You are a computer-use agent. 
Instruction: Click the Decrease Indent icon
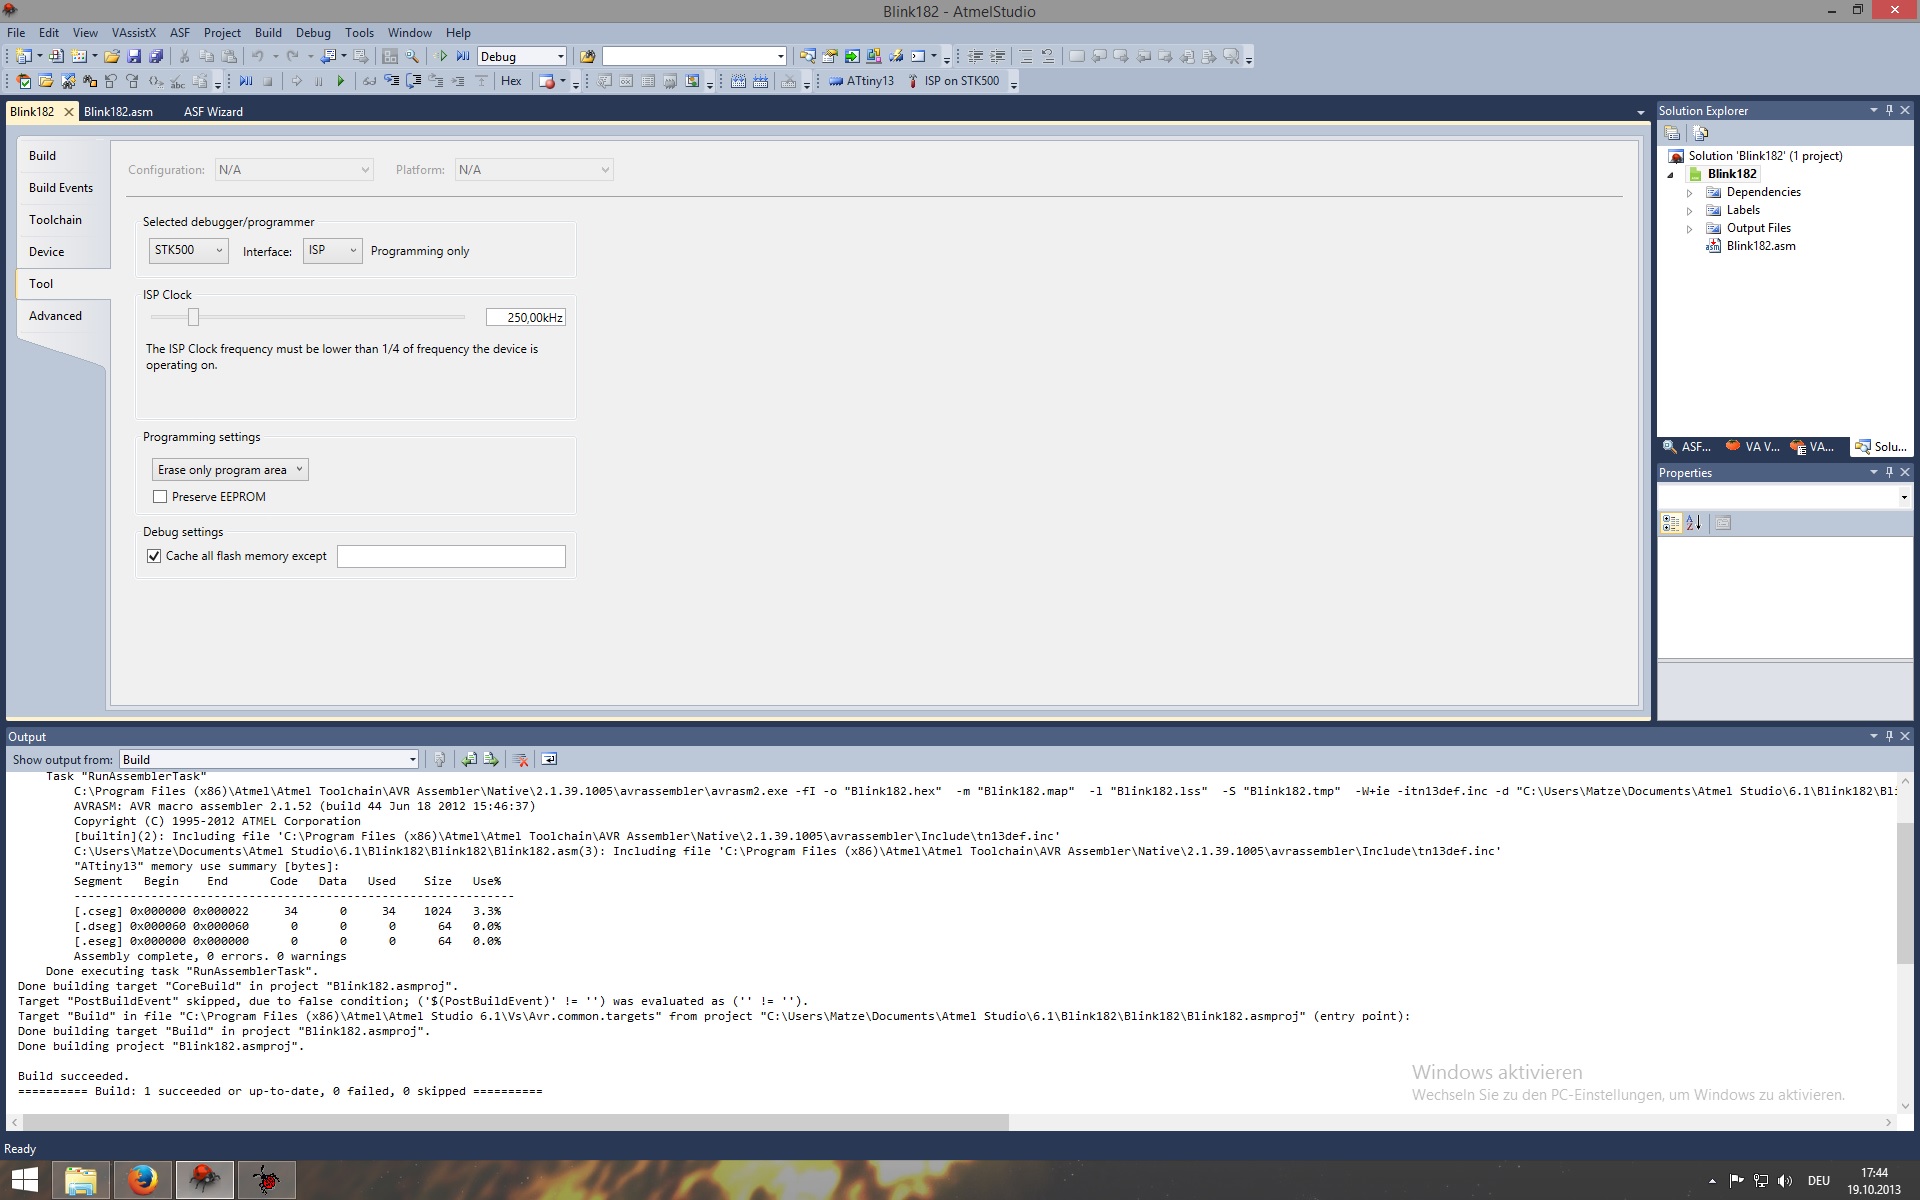coord(975,56)
